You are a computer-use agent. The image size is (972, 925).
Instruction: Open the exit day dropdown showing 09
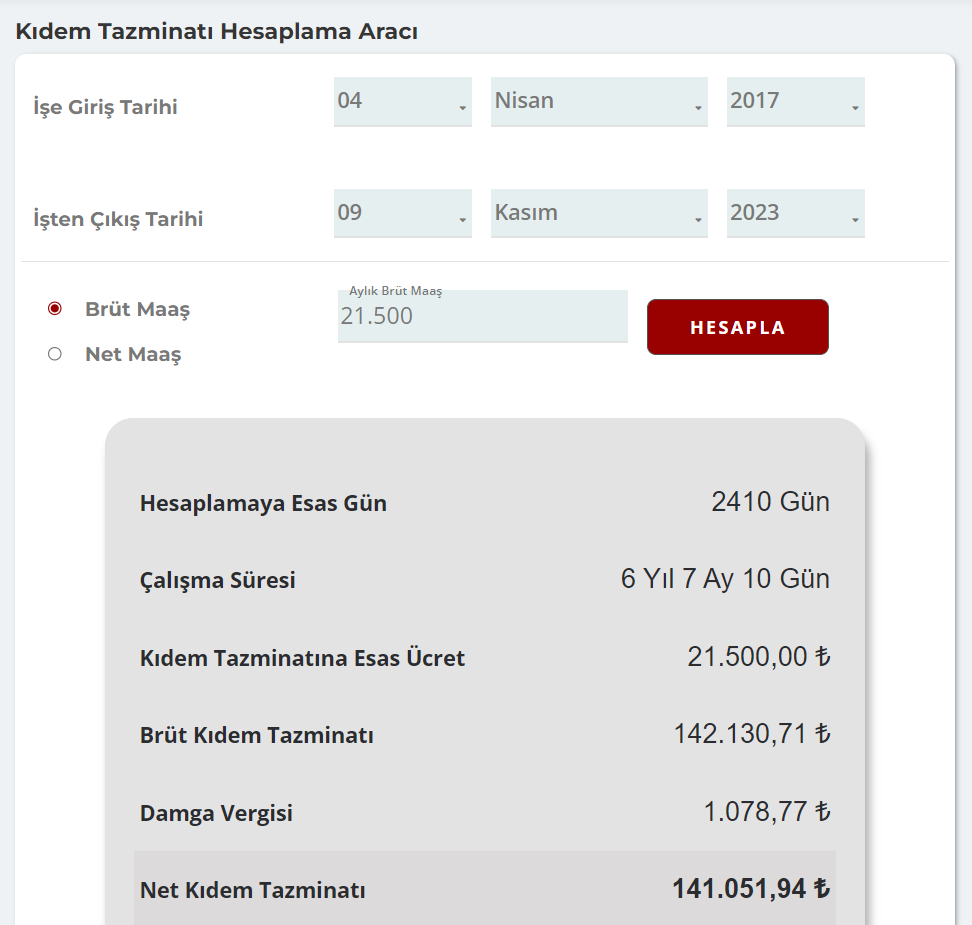click(x=403, y=213)
